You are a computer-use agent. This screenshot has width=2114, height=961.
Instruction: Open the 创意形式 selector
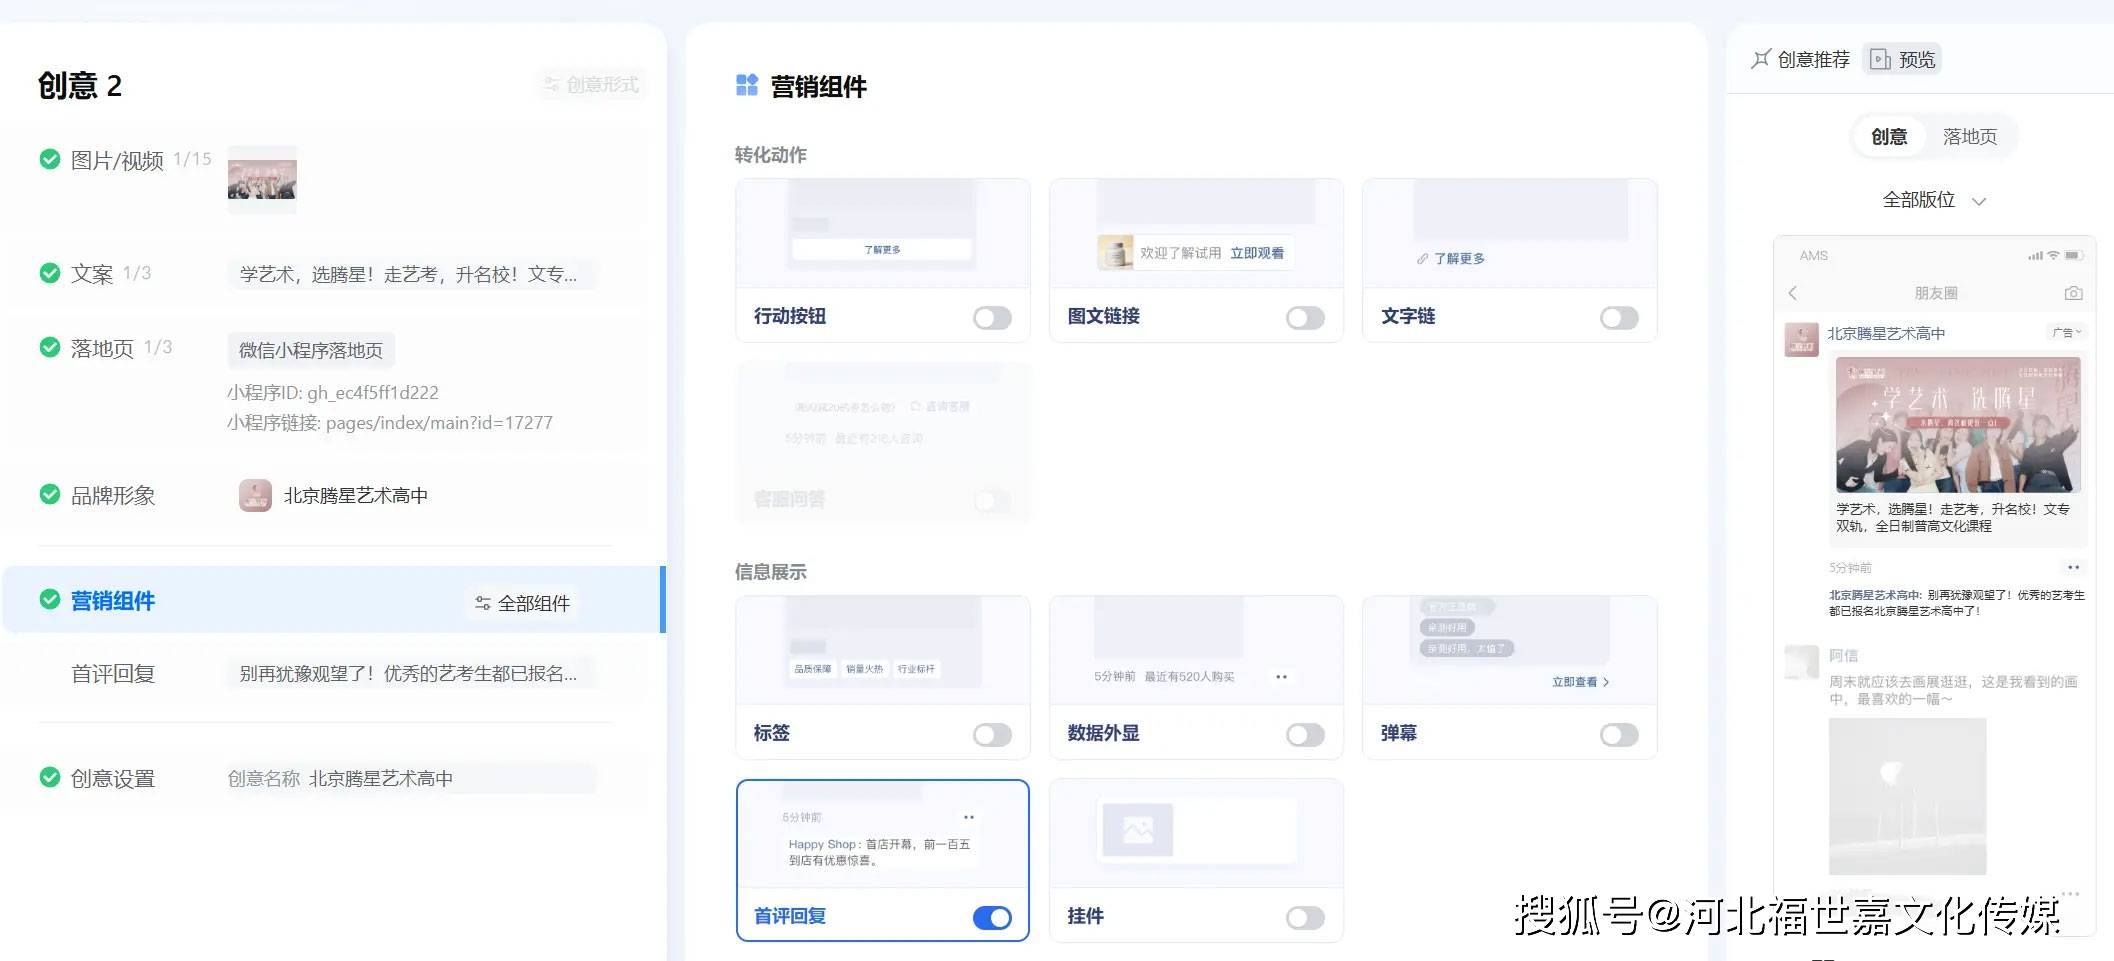pos(591,85)
